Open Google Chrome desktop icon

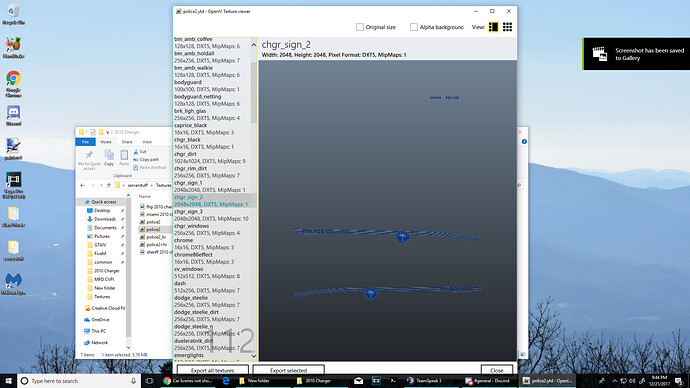[13, 84]
